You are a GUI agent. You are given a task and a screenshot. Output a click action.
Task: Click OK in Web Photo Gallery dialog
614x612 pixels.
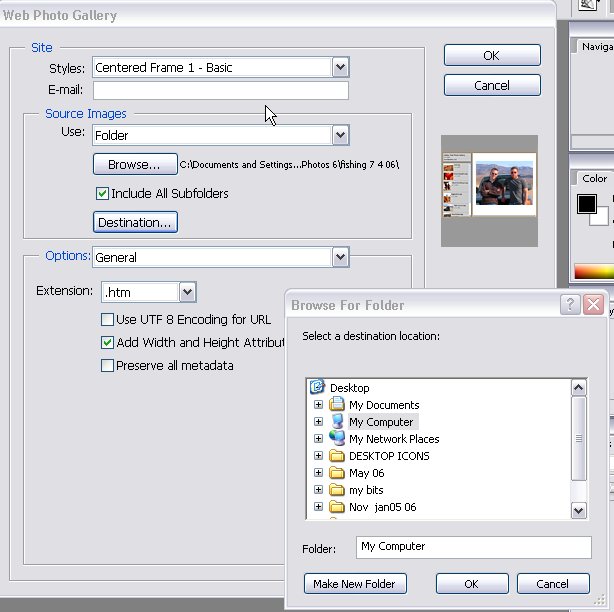492,55
